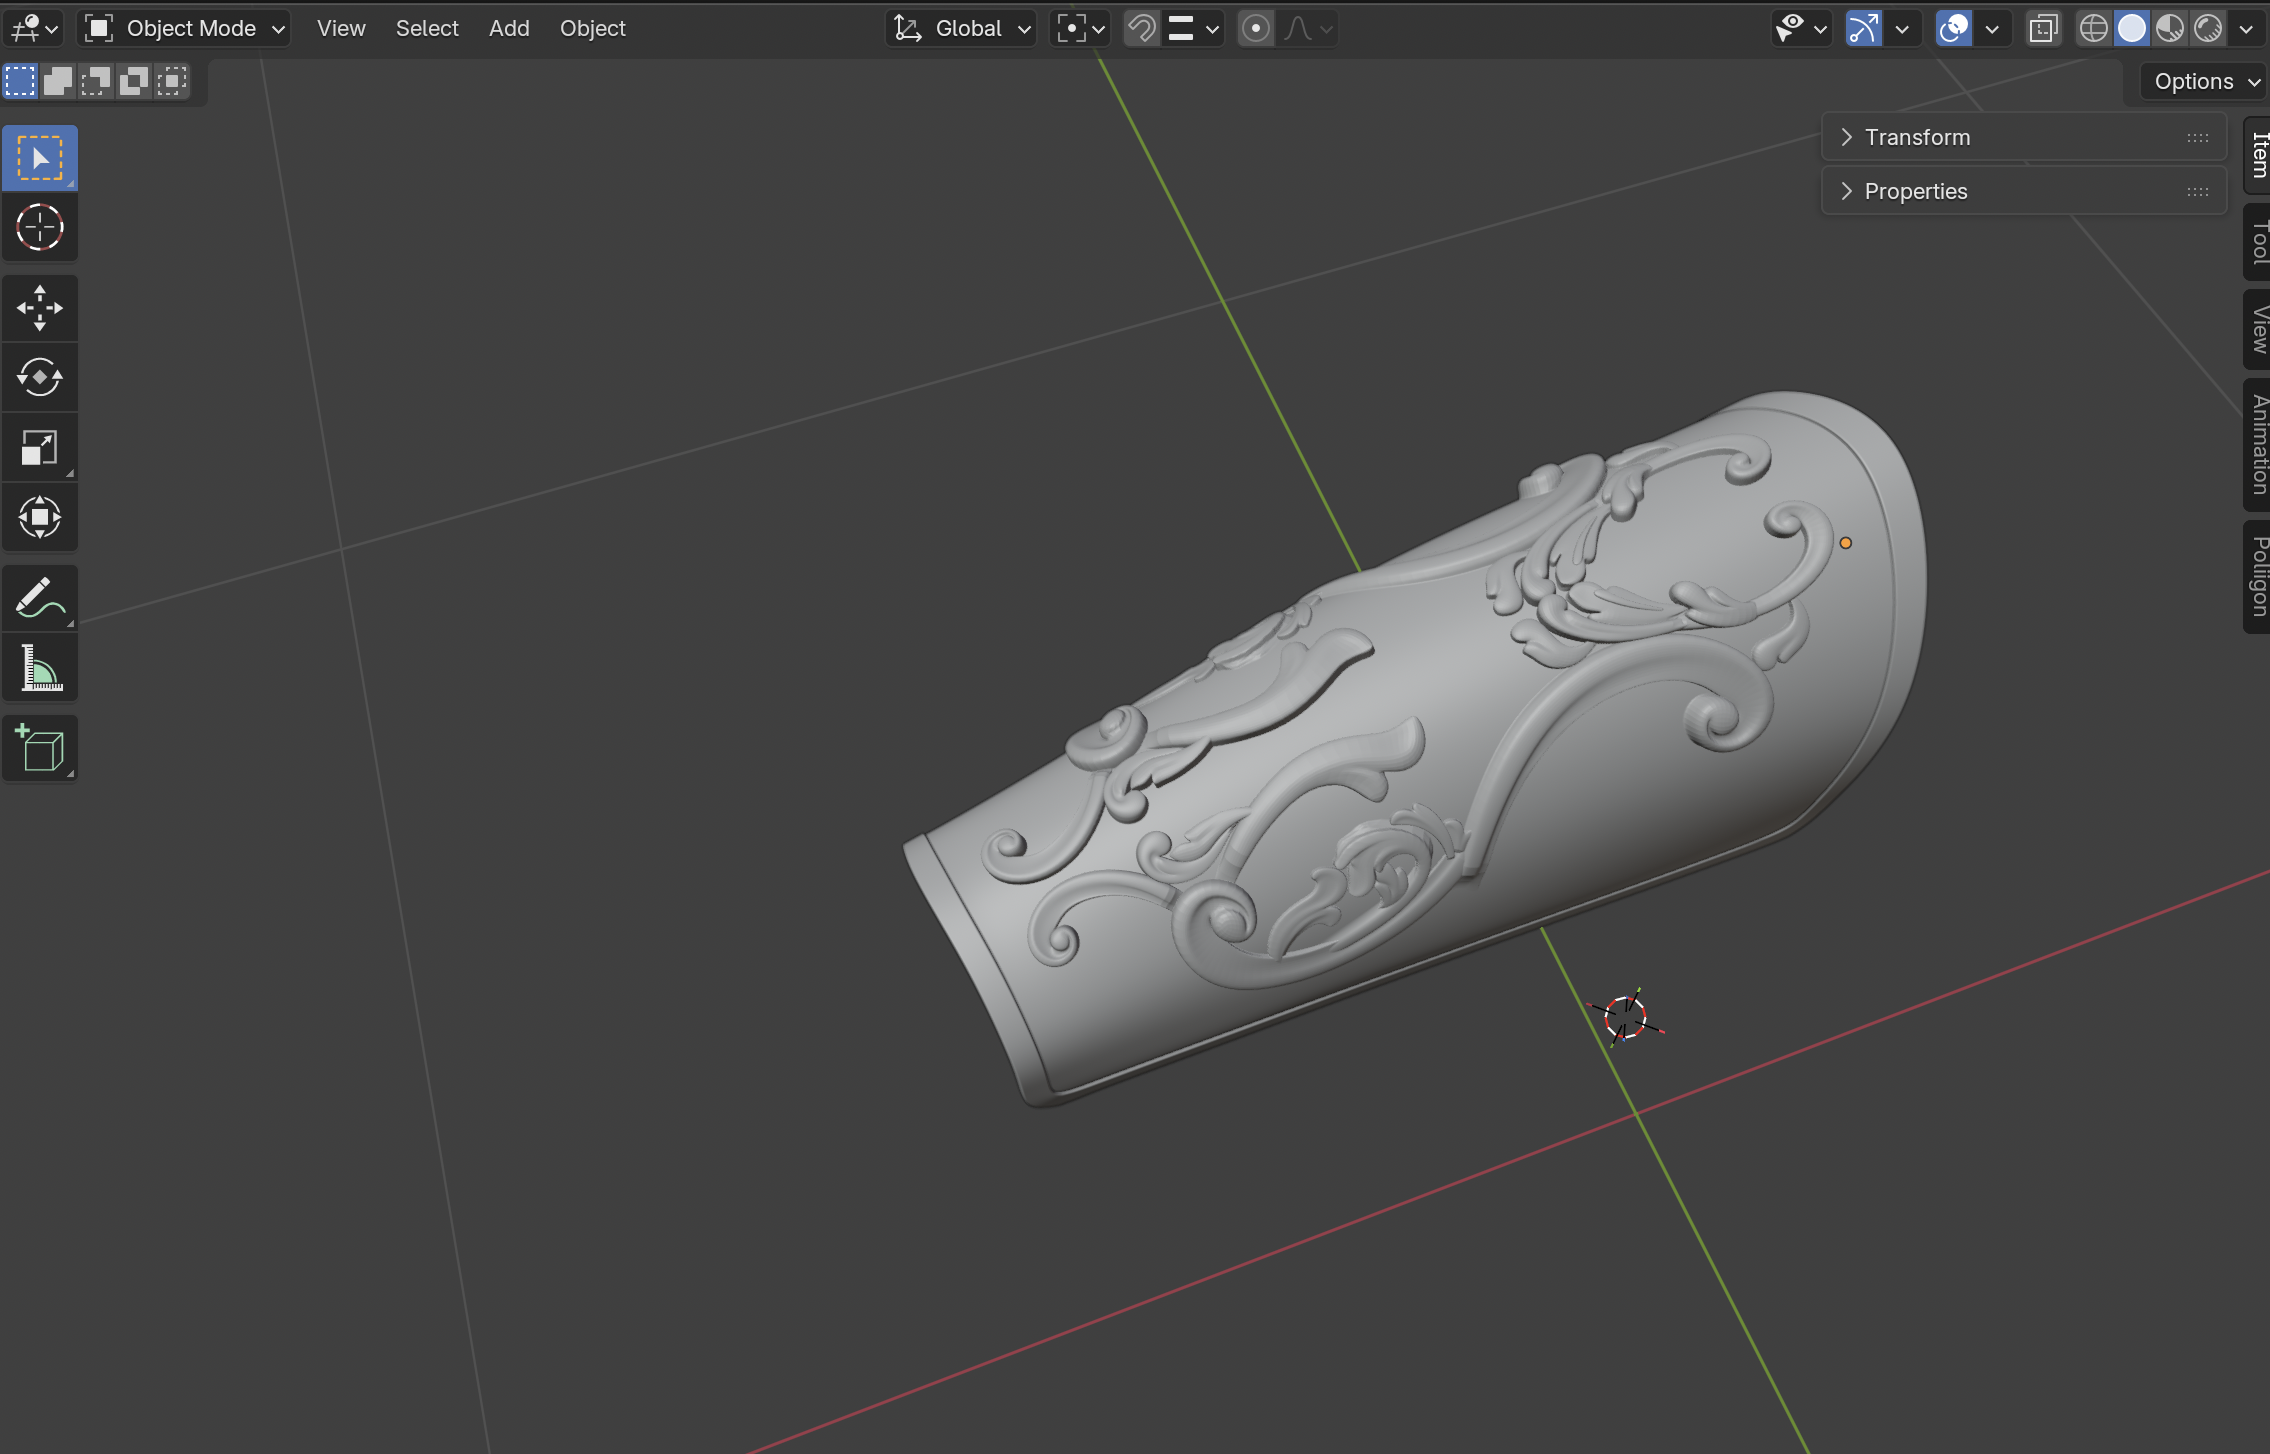Viewport: 2270px width, 1454px height.
Task: Switch to wireframe viewport shading
Action: tap(2093, 28)
